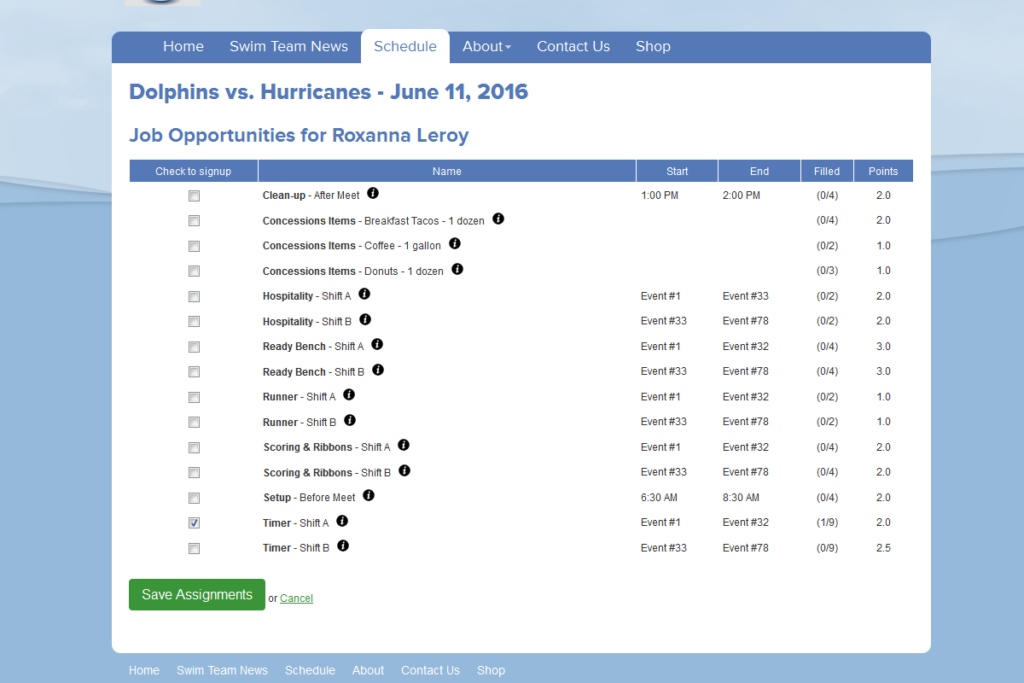Follow the footer Swim Team News link

pos(222,671)
